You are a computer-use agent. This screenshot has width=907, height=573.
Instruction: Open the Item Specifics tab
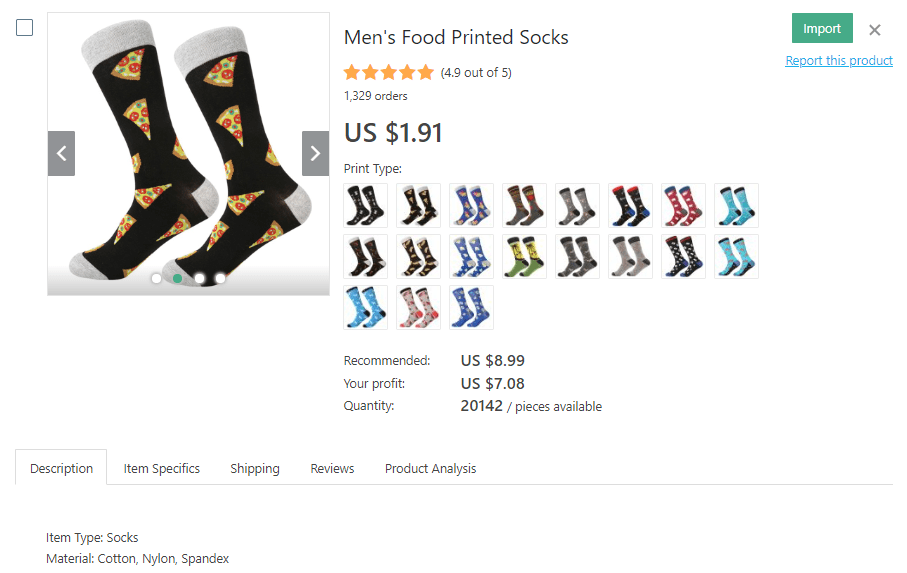pyautogui.click(x=161, y=468)
